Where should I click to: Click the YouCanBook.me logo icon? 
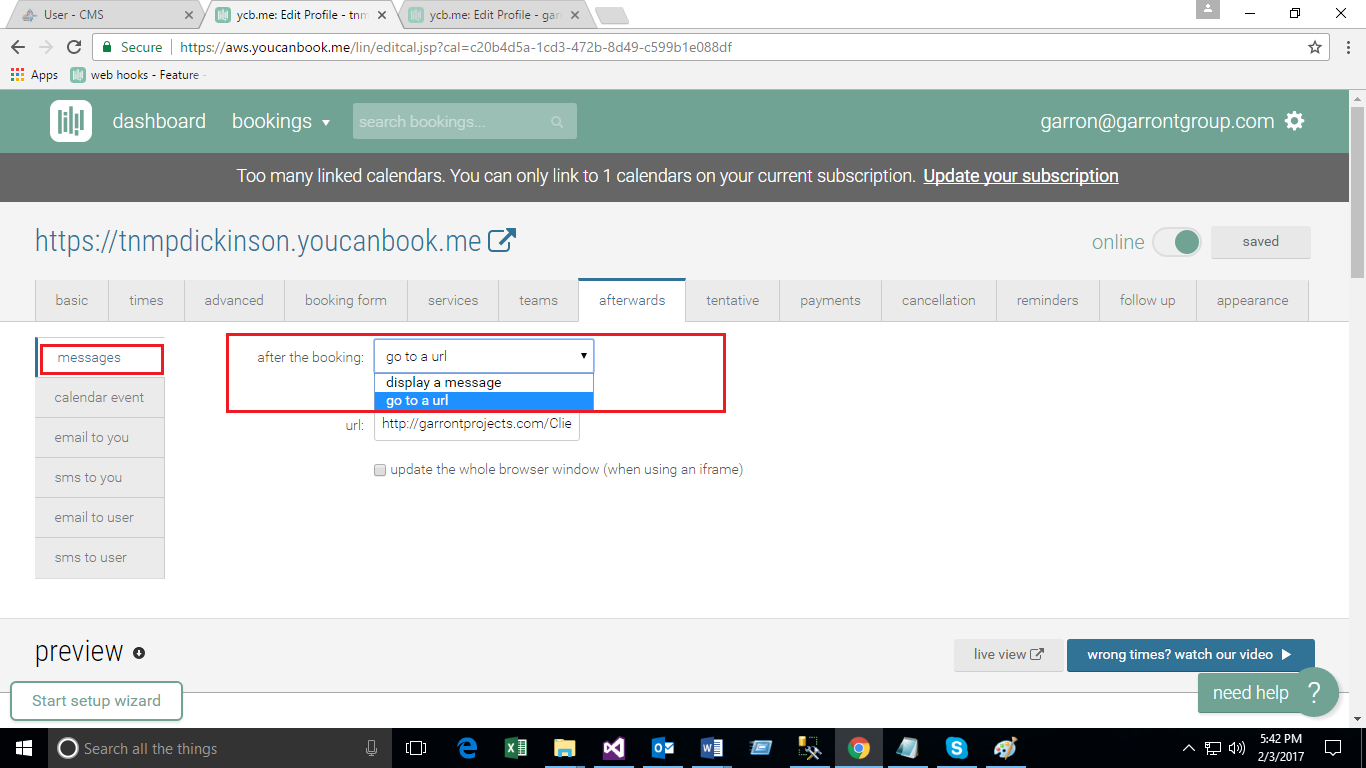tap(71, 121)
